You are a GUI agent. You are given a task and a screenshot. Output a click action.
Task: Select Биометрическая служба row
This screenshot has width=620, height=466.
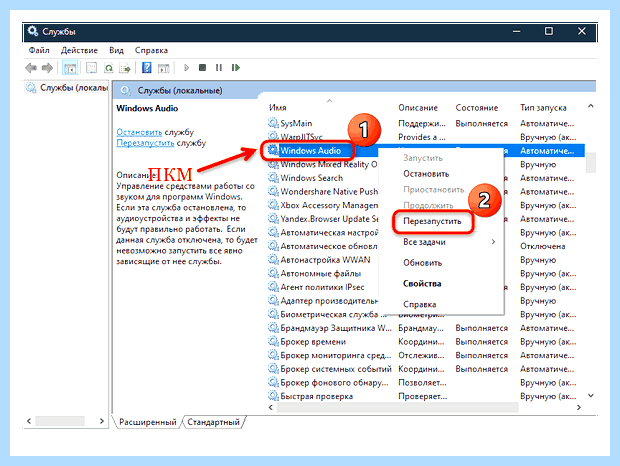[x=333, y=315]
